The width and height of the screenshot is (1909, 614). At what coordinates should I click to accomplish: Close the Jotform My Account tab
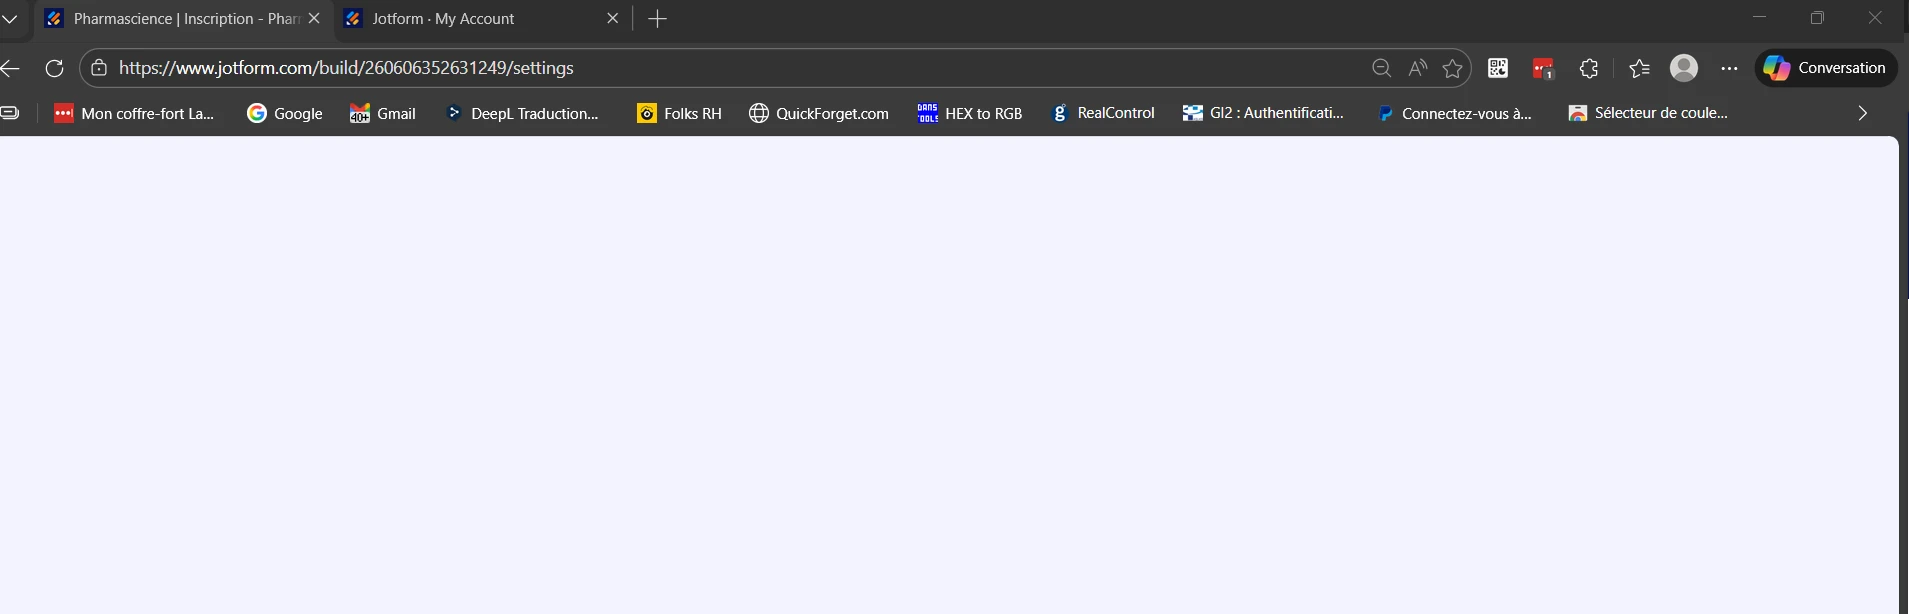[613, 18]
